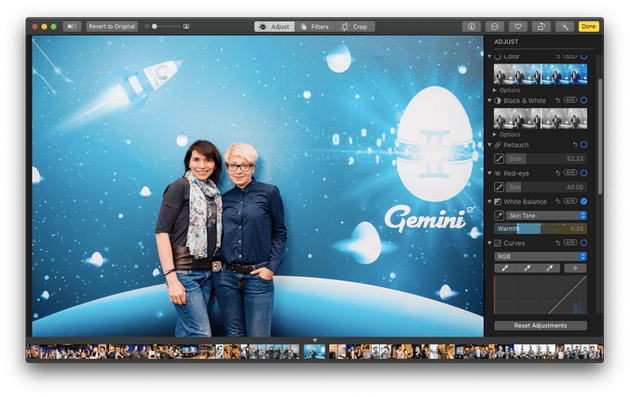Click the zoom-in icon beside zoom slider
Screen dimensions: 630x397
(x=186, y=27)
